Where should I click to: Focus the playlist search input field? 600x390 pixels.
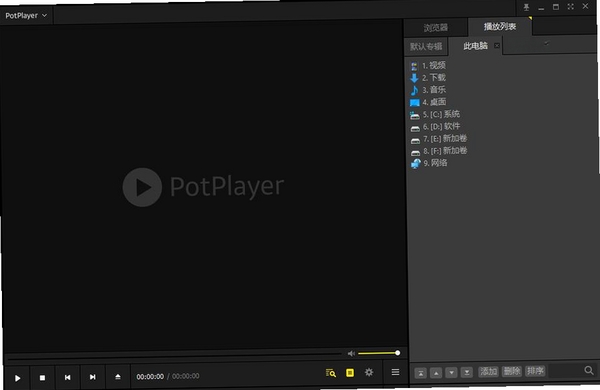pyautogui.click(x=566, y=370)
